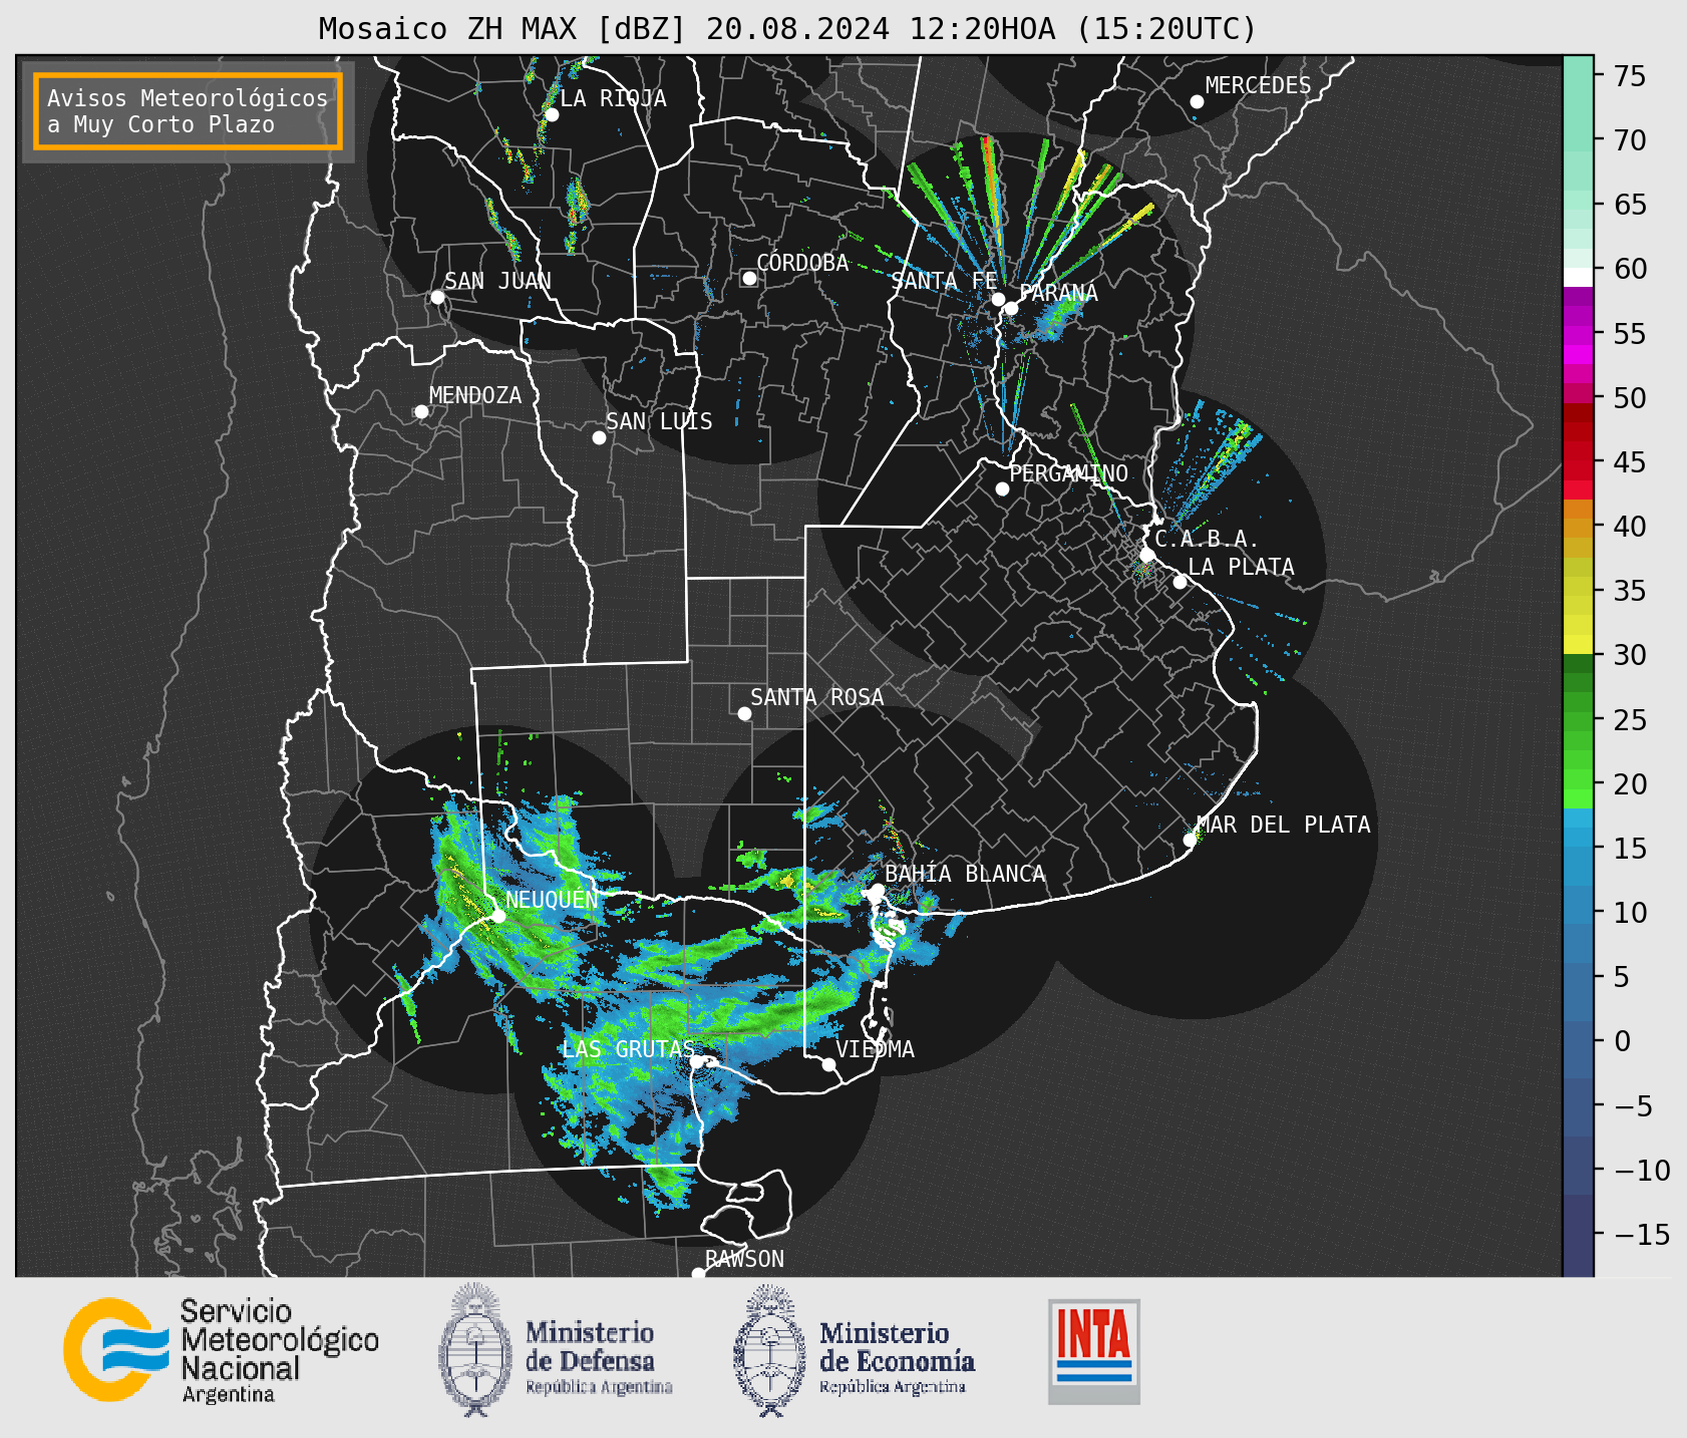Click the timestamp 12:20HOA (15:20UTC)
The width and height of the screenshot is (1687, 1438).
pos(1082,29)
